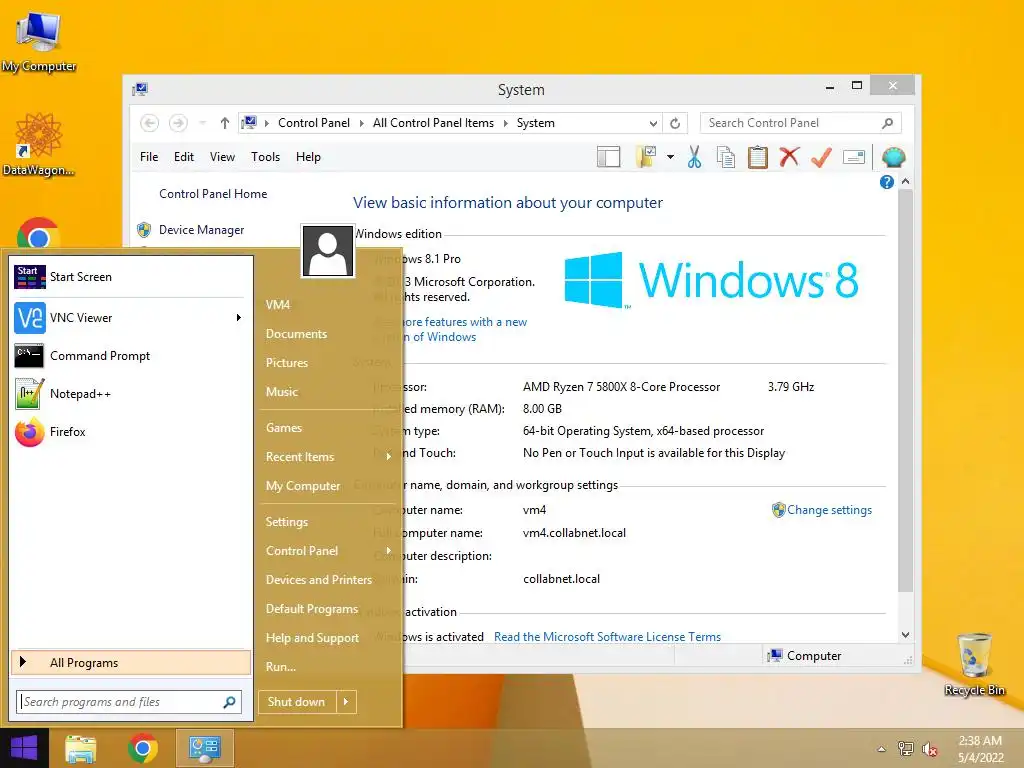Launch Command Prompt from Start menu
Viewport: 1024px width, 768px height.
coord(131,356)
